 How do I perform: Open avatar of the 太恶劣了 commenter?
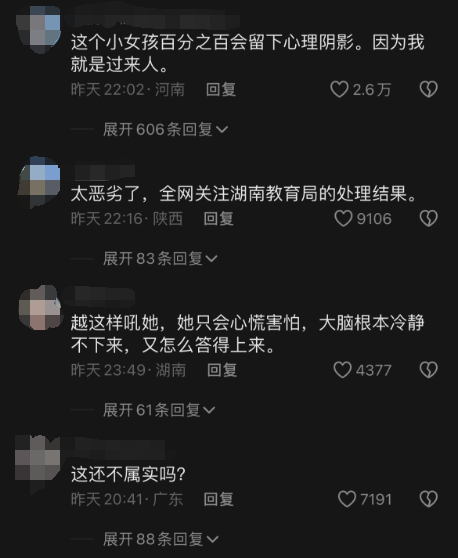tap(38, 182)
